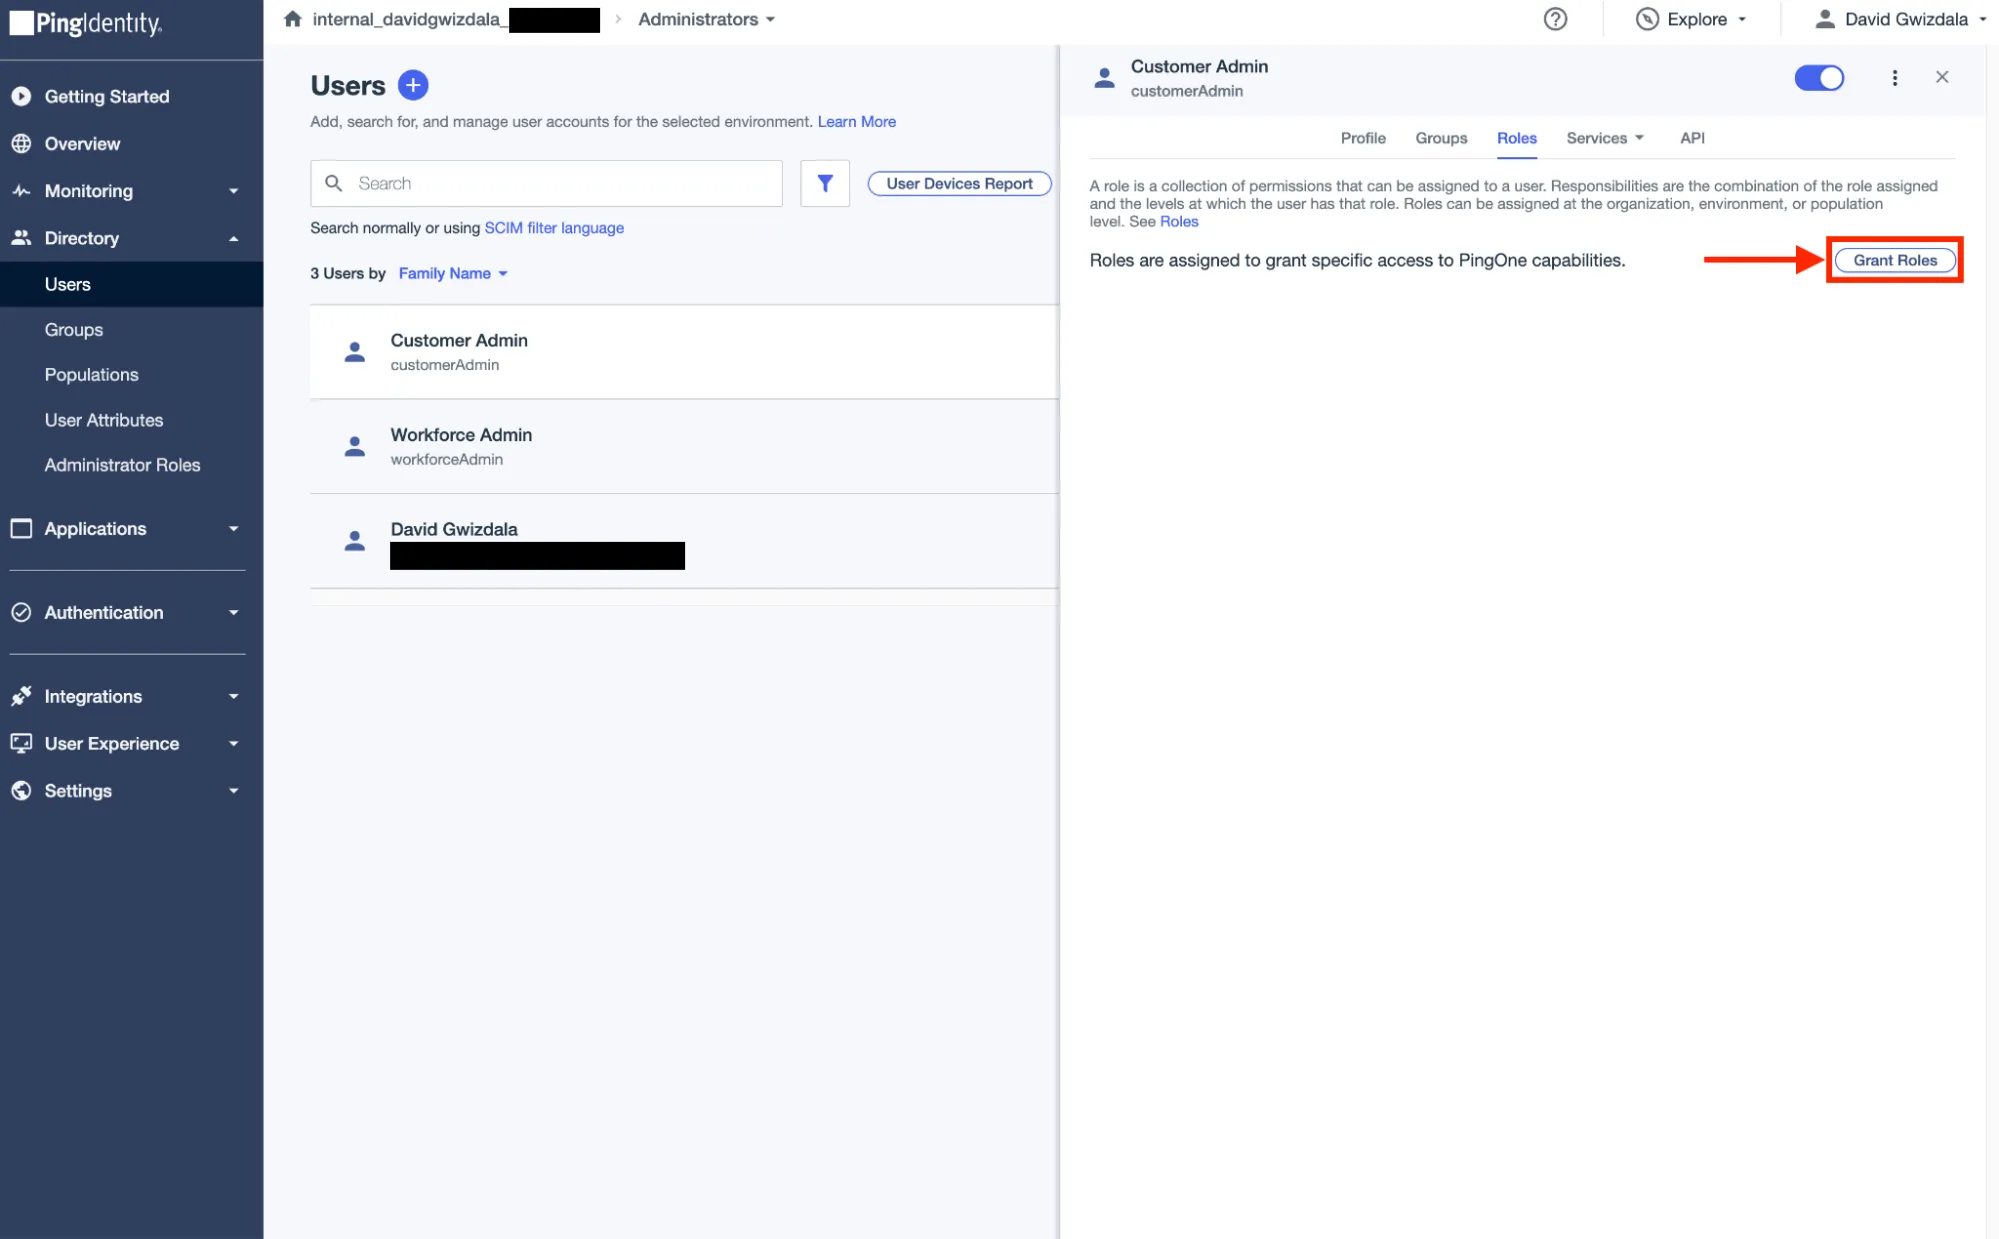Open the SCIM filter language link
This screenshot has width=1999, height=1239.
(x=554, y=228)
